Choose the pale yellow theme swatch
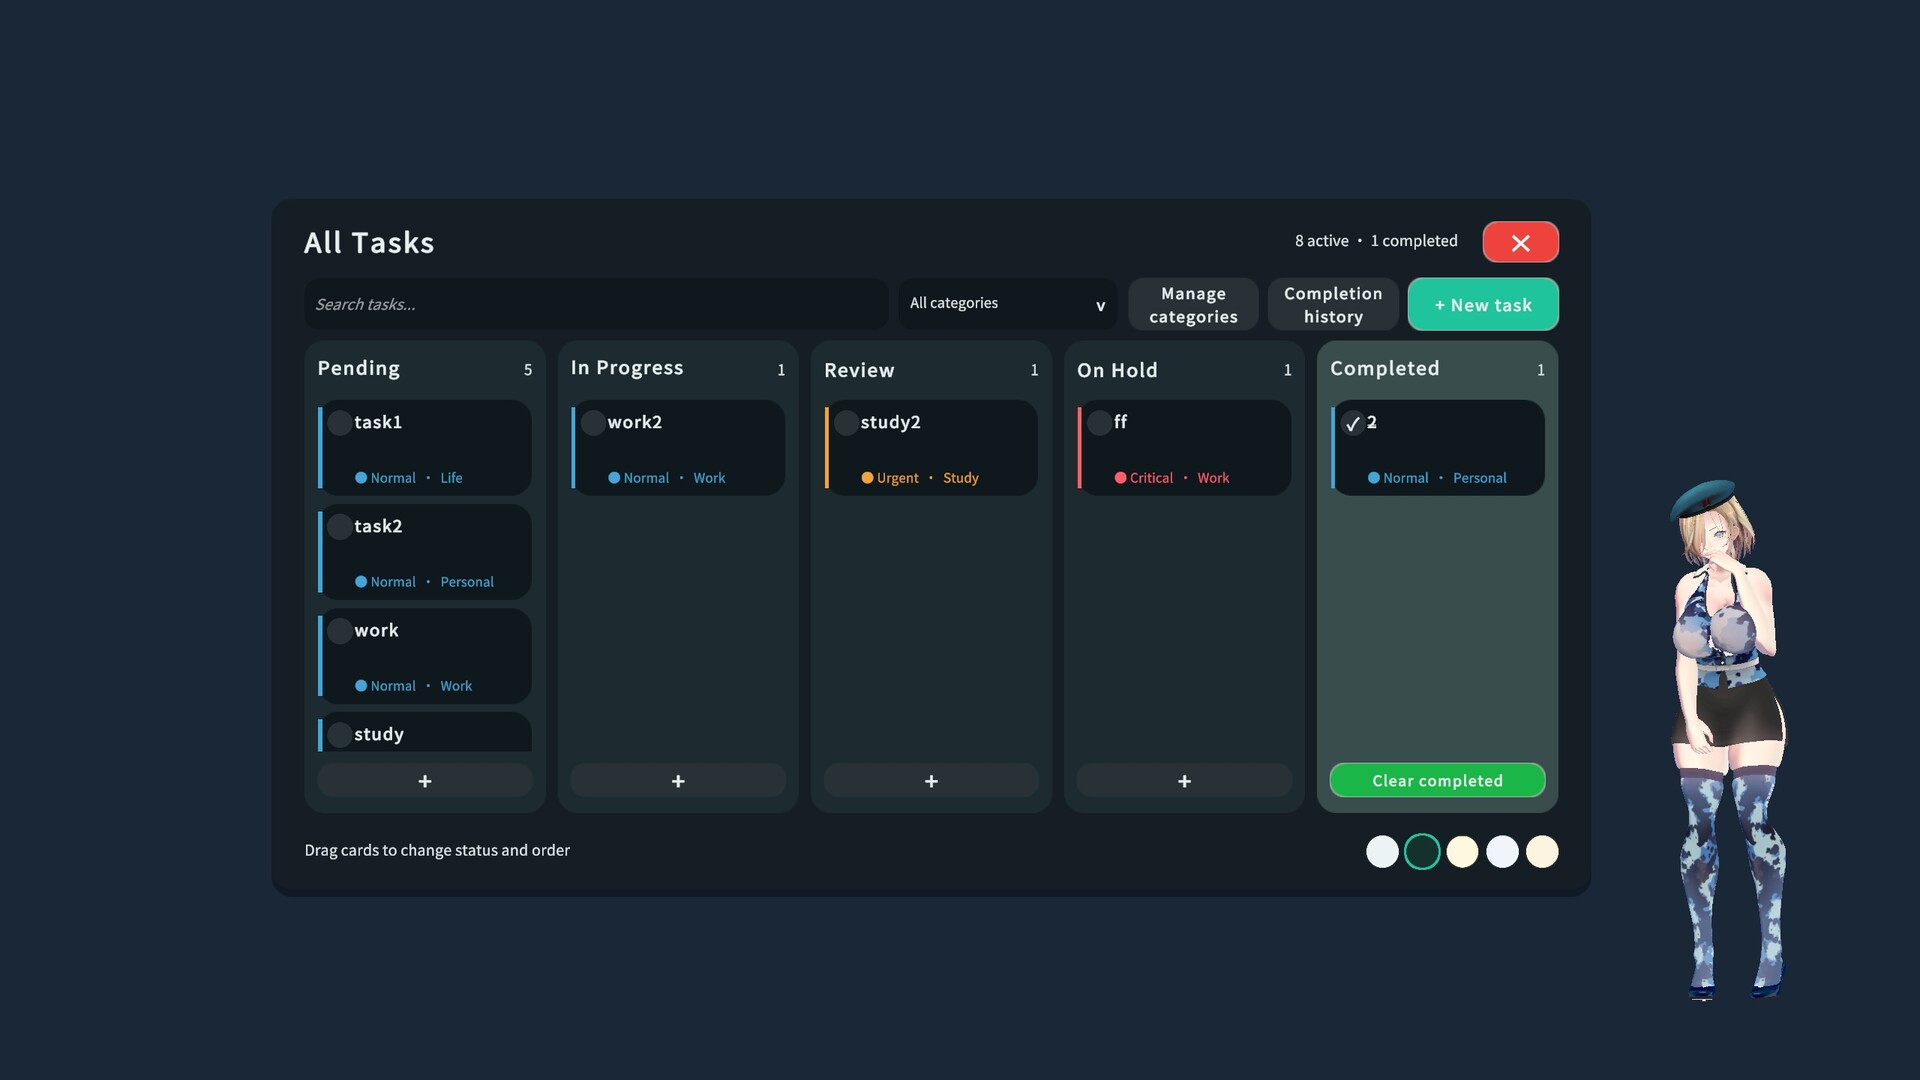Image resolution: width=1920 pixels, height=1080 pixels. [1462, 852]
